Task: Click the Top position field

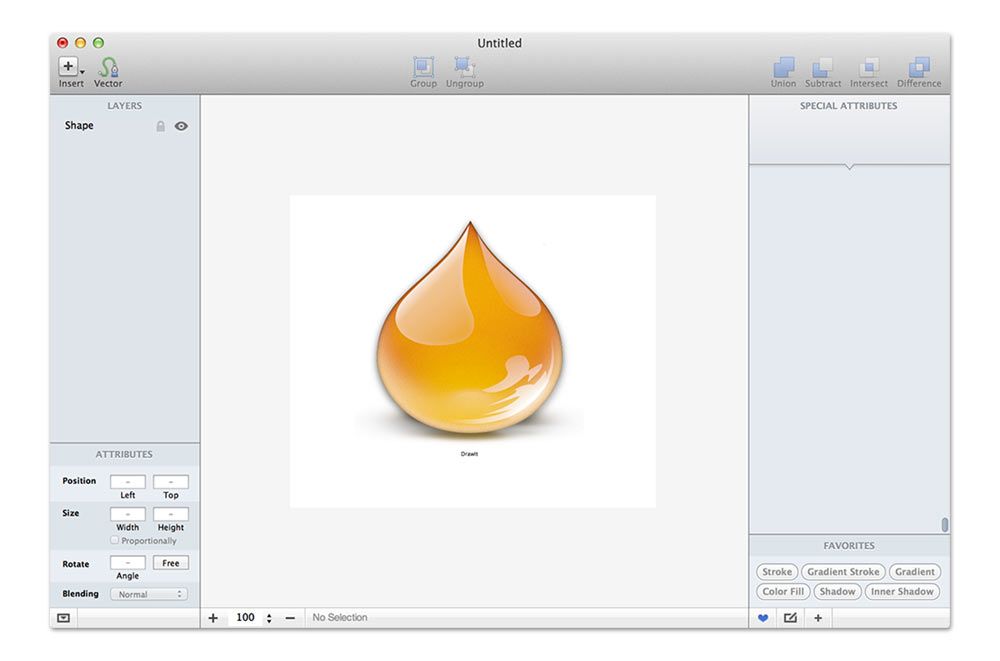Action: coord(171,482)
